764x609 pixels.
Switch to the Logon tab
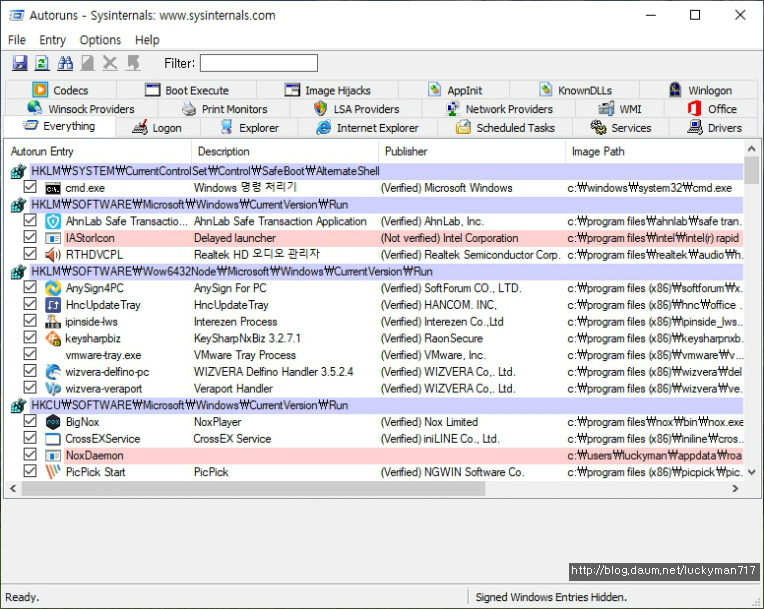[157, 128]
